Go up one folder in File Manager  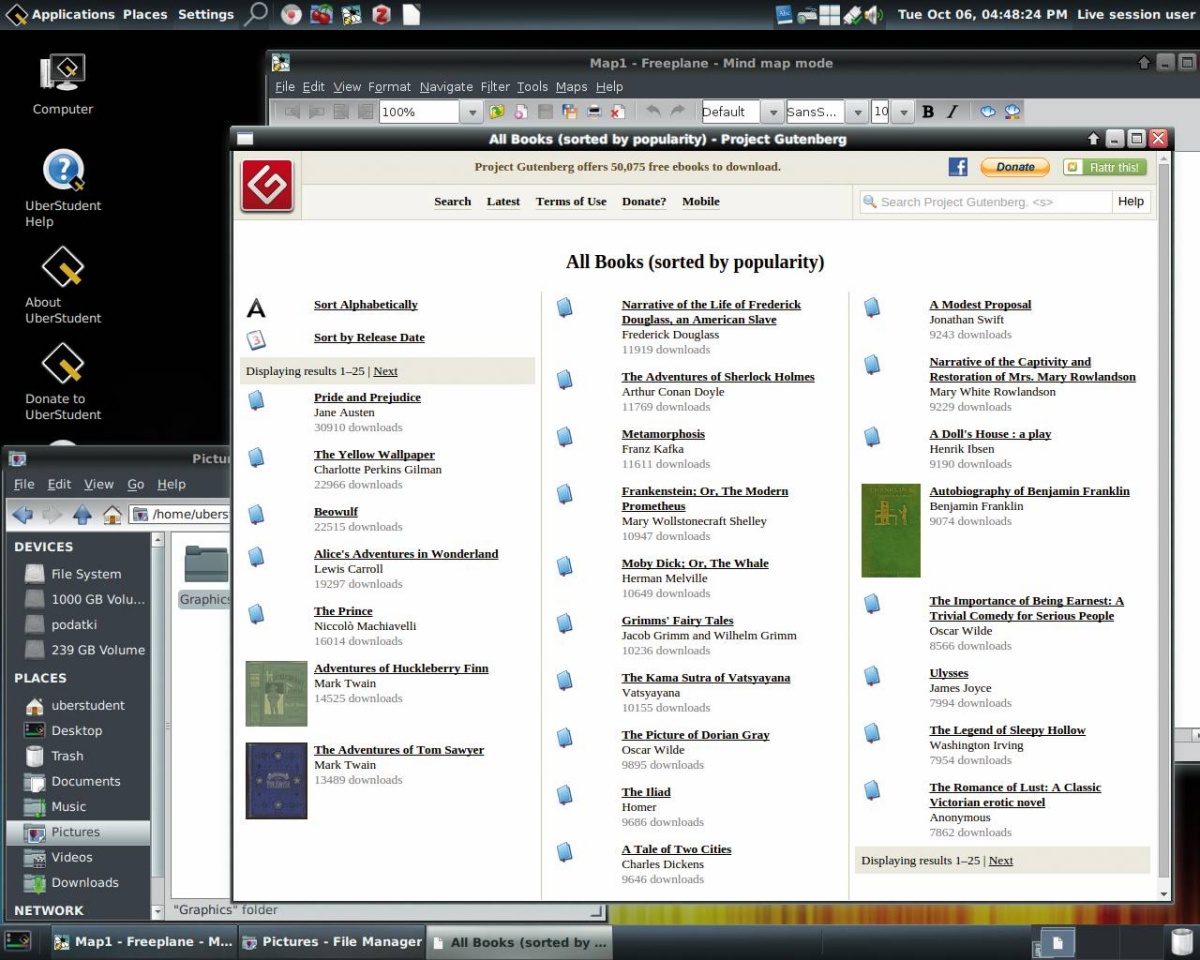[x=82, y=515]
